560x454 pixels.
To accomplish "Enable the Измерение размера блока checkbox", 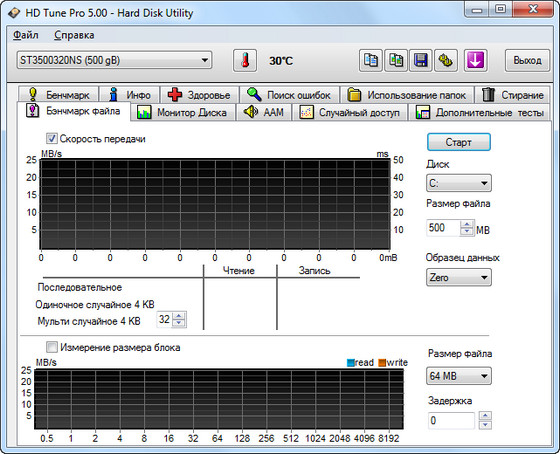I will [52, 347].
